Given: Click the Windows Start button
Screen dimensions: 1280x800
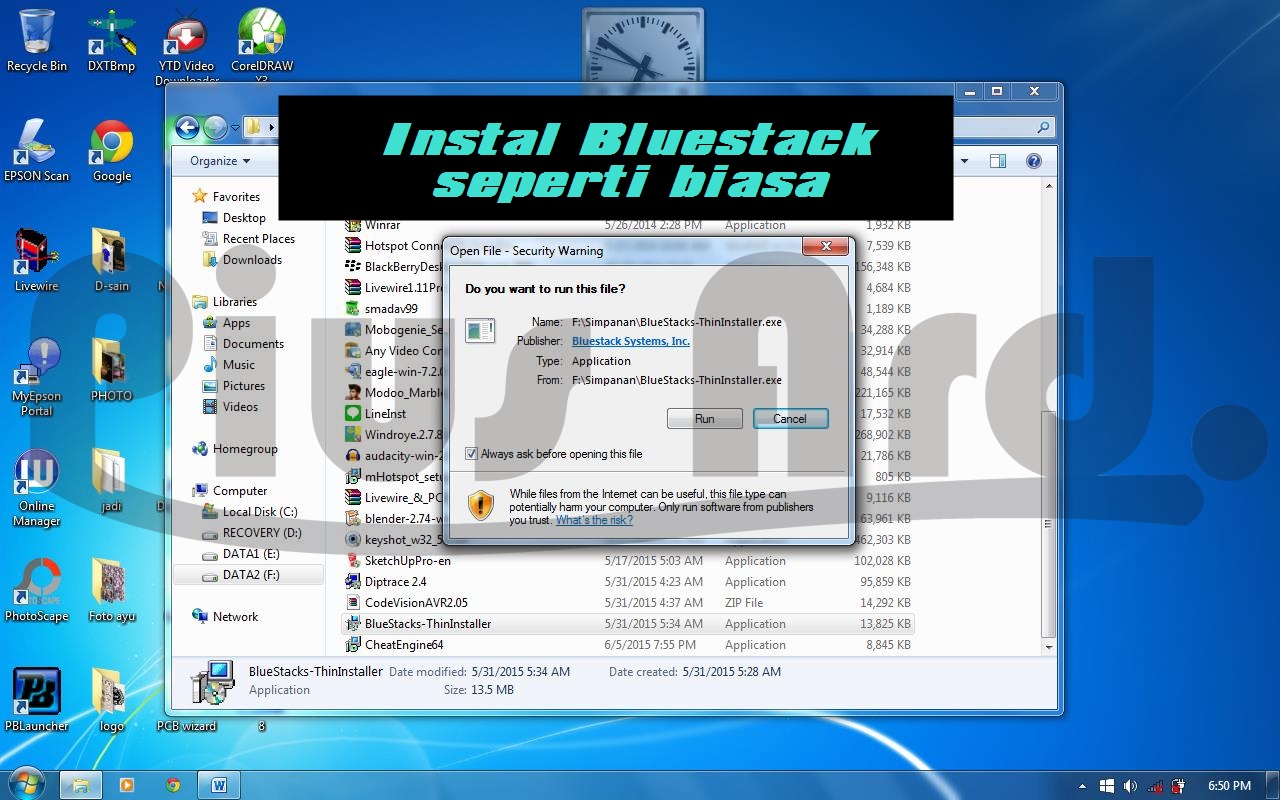Looking at the screenshot, I should [25, 783].
